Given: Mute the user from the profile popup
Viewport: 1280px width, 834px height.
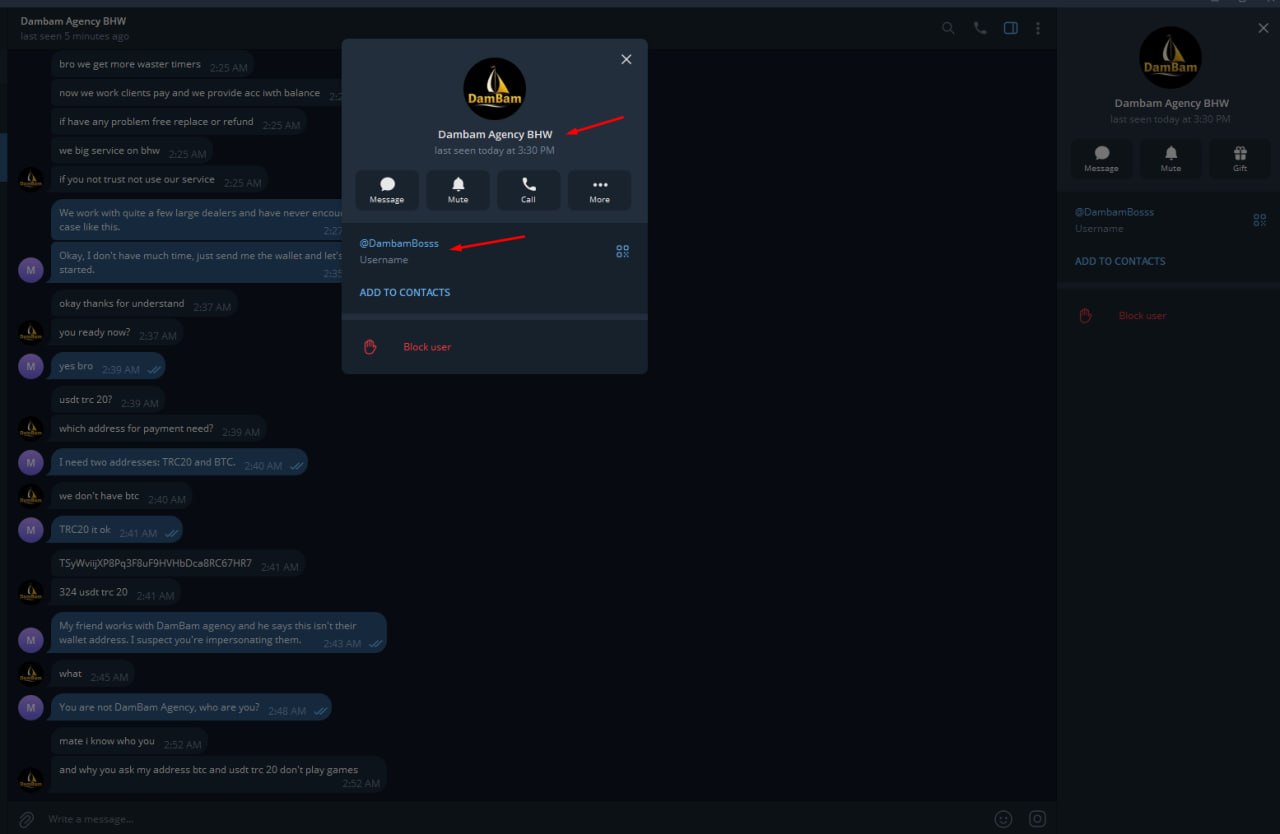Looking at the screenshot, I should click(458, 190).
